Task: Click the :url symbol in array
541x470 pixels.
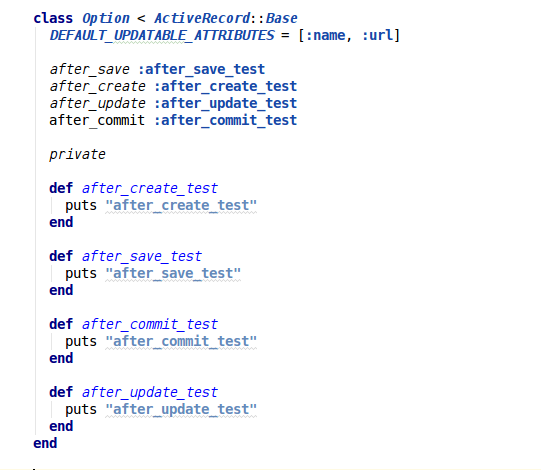Action: coord(377,35)
